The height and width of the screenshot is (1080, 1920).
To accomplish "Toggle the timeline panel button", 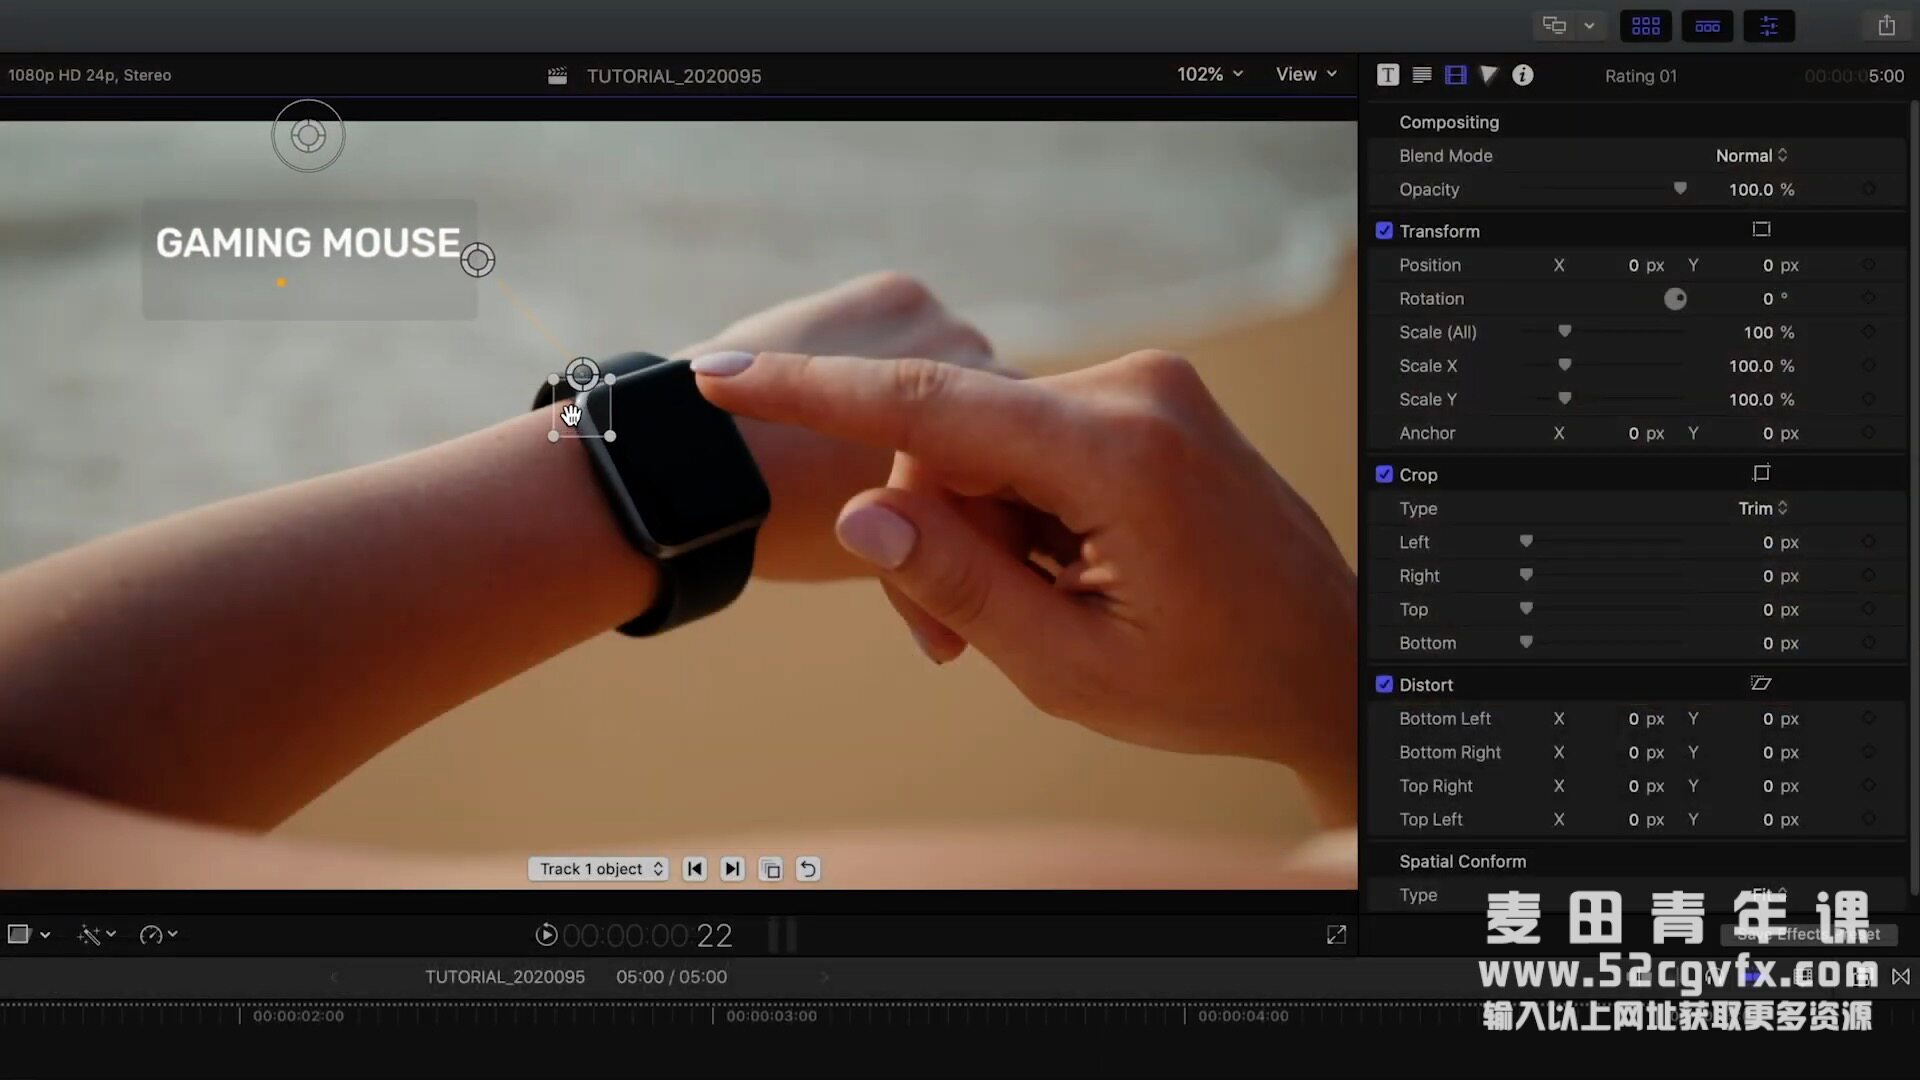I will [x=1707, y=26].
